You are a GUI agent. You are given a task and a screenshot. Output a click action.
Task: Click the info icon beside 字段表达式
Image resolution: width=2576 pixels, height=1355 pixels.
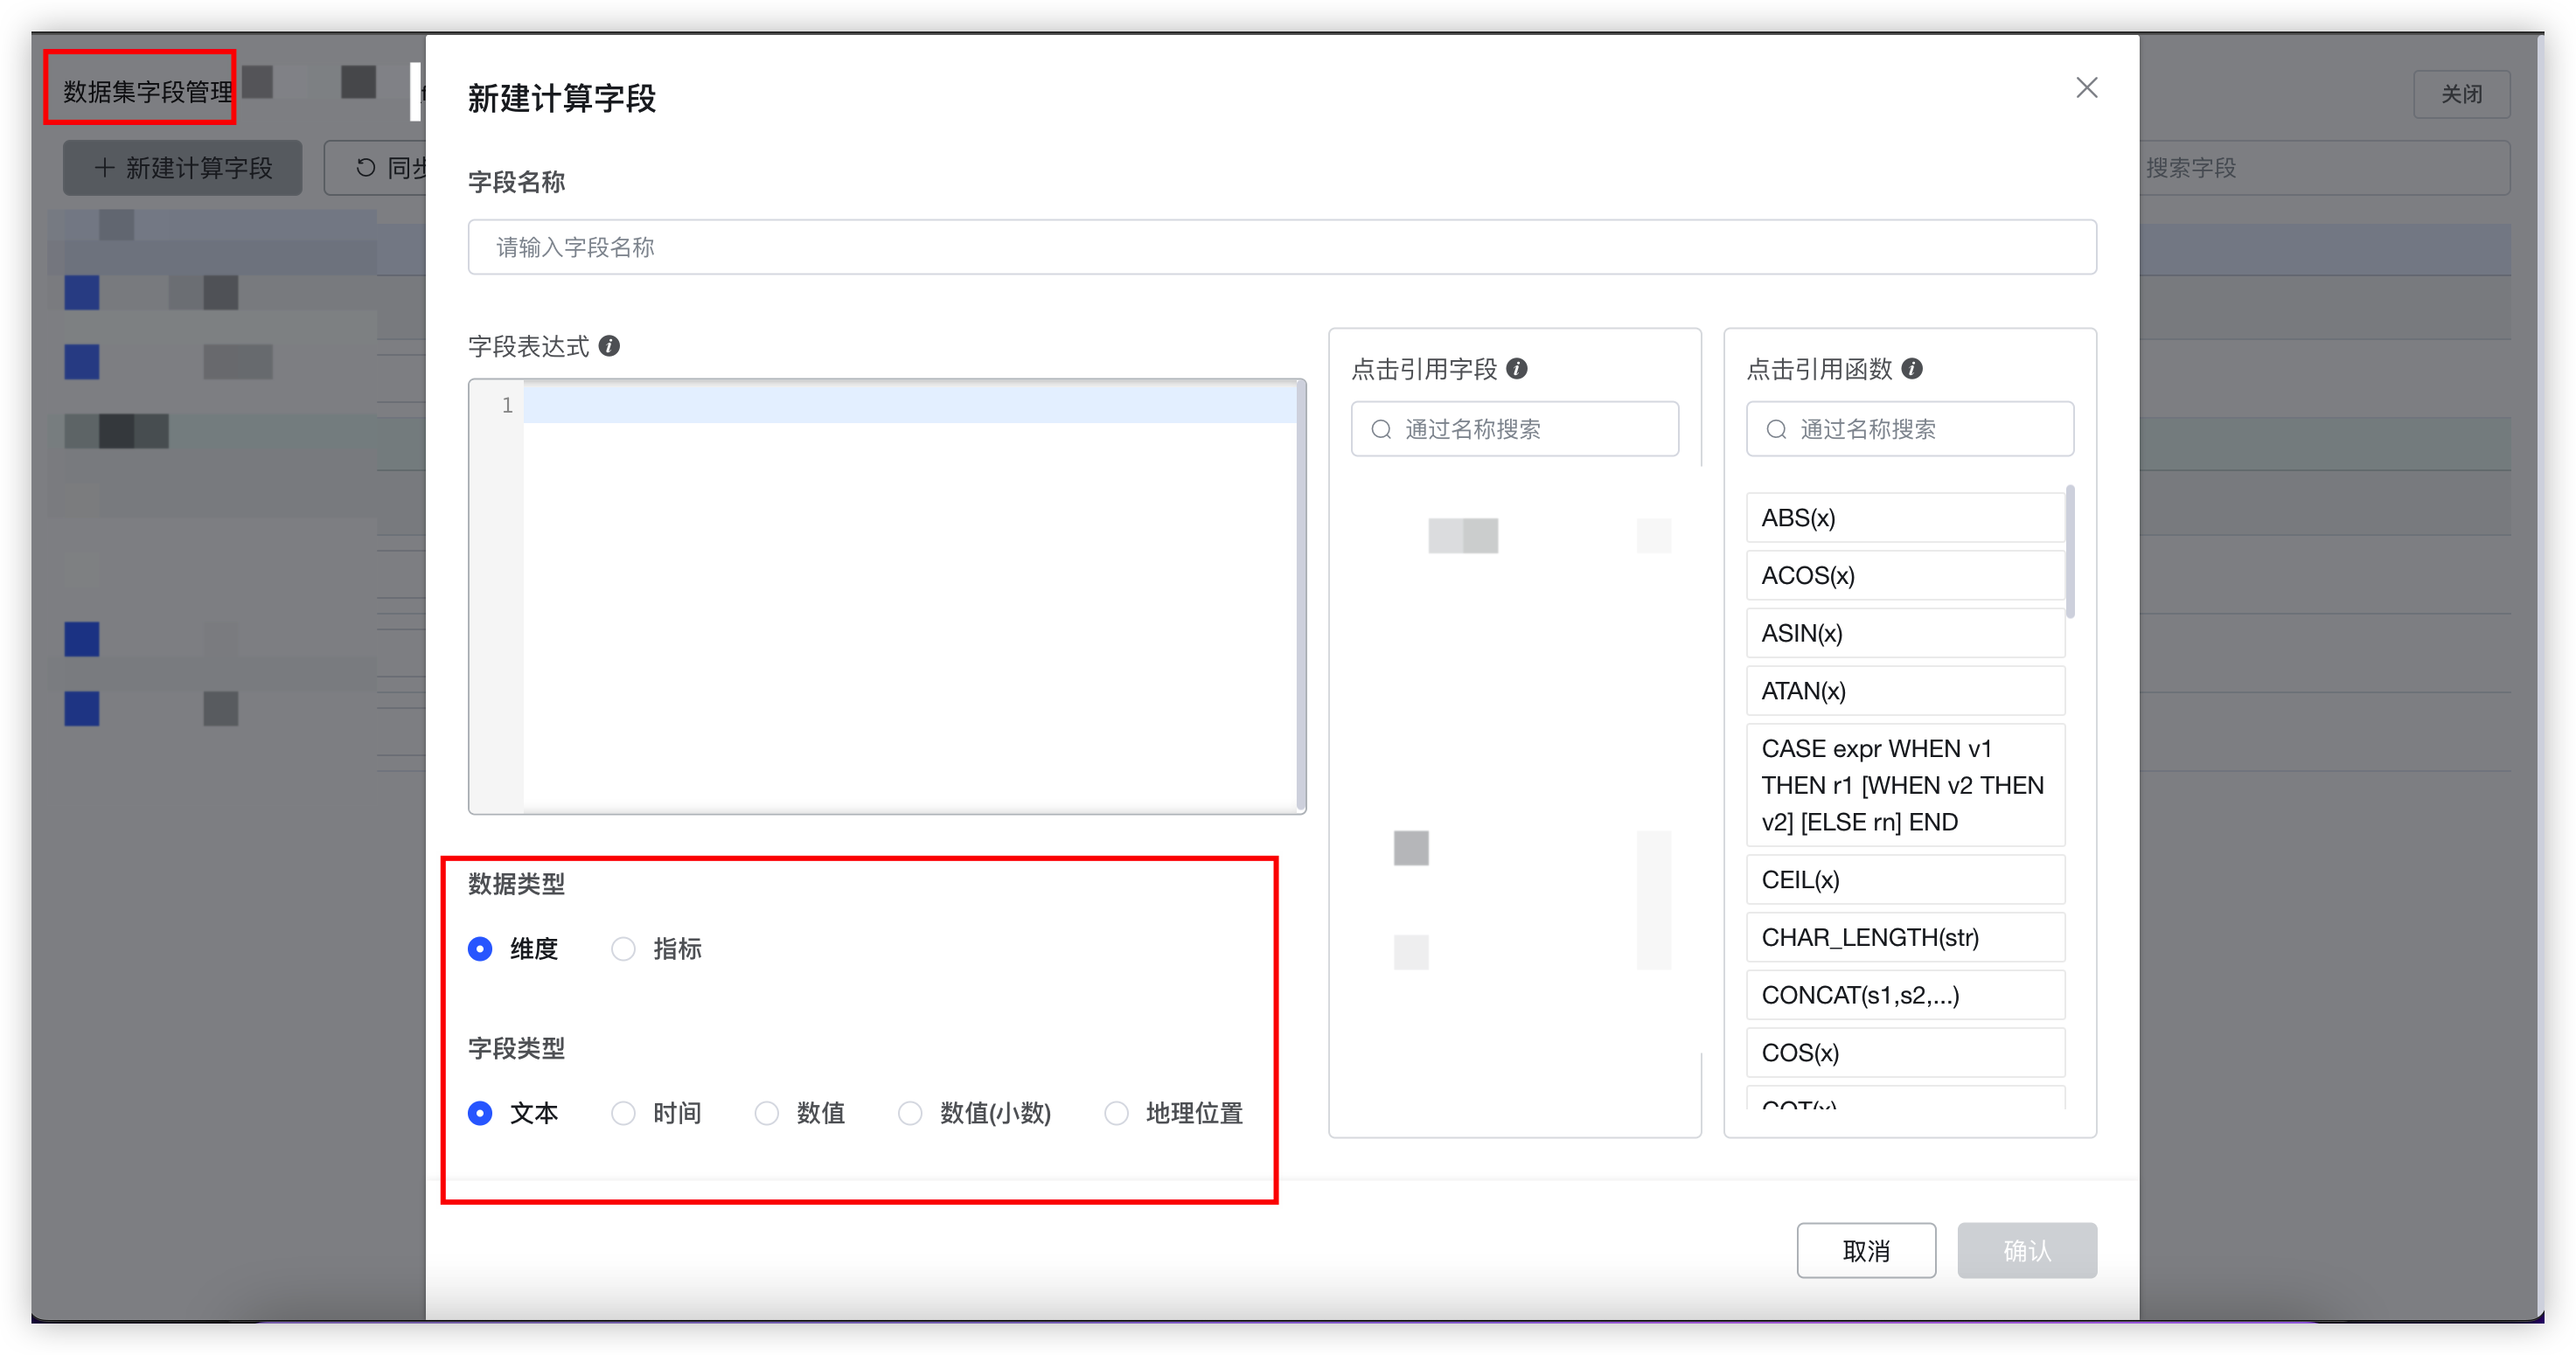pyautogui.click(x=609, y=345)
